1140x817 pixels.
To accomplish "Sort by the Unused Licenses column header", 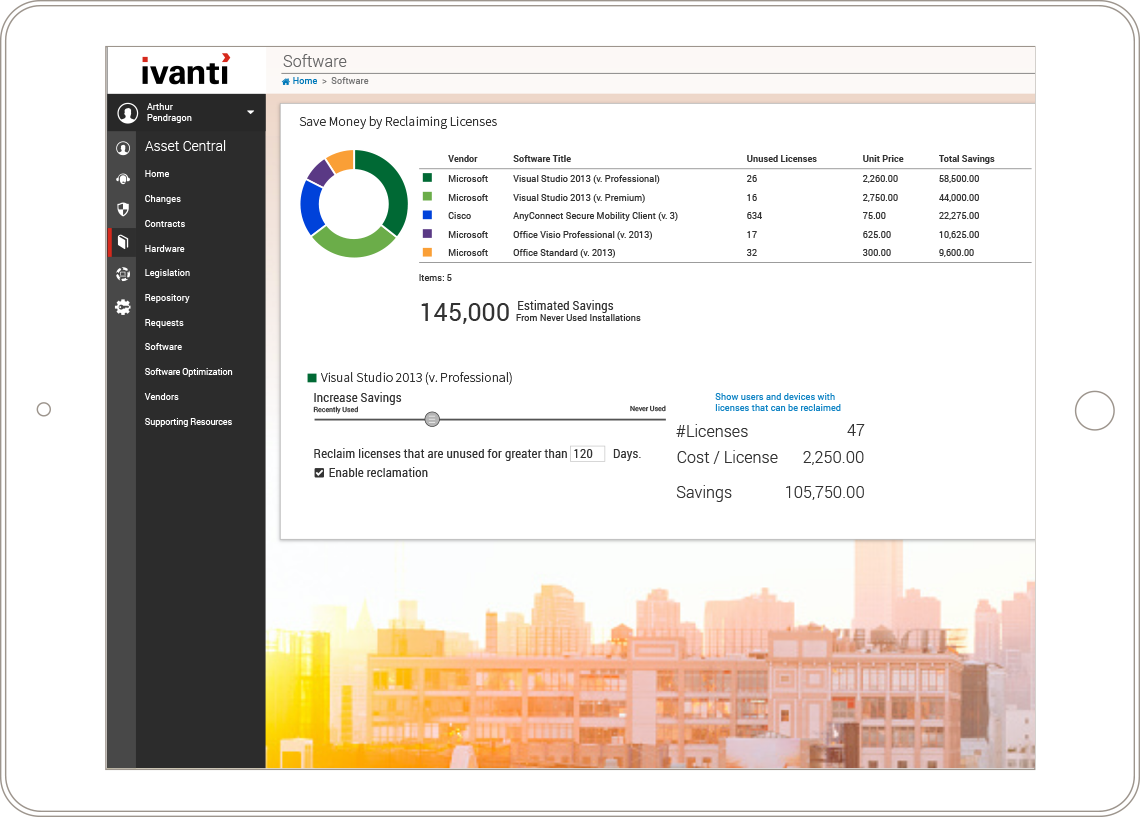I will 782,158.
